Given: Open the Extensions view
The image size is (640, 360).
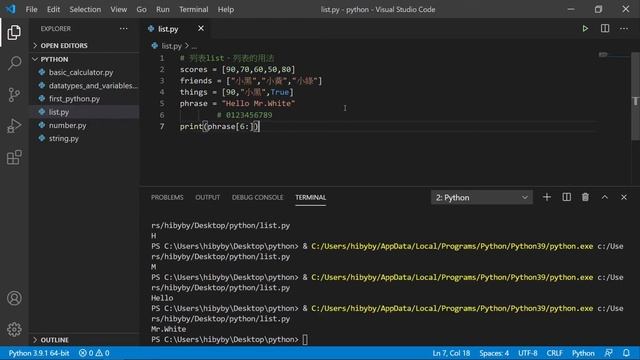Looking at the screenshot, I should pyautogui.click(x=14, y=157).
